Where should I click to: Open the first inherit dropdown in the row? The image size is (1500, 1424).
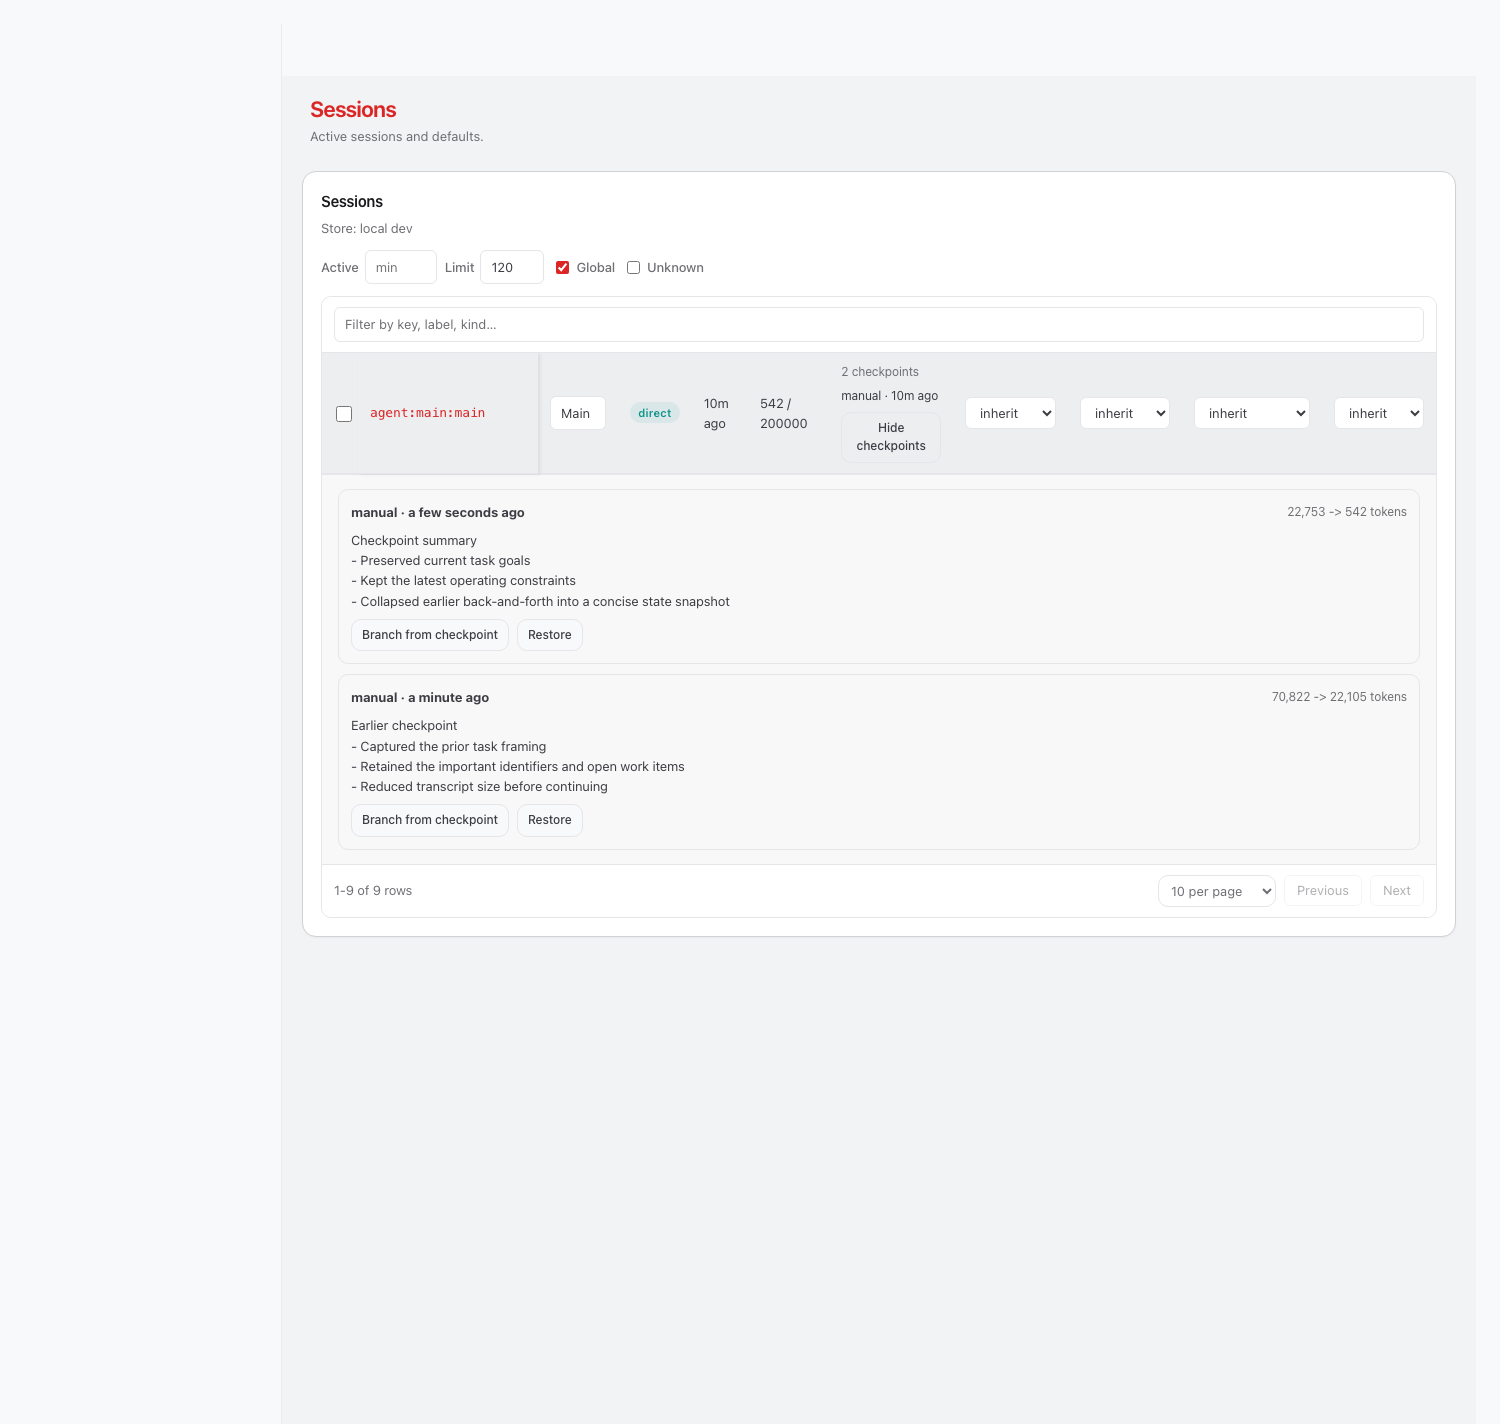pos(1010,414)
